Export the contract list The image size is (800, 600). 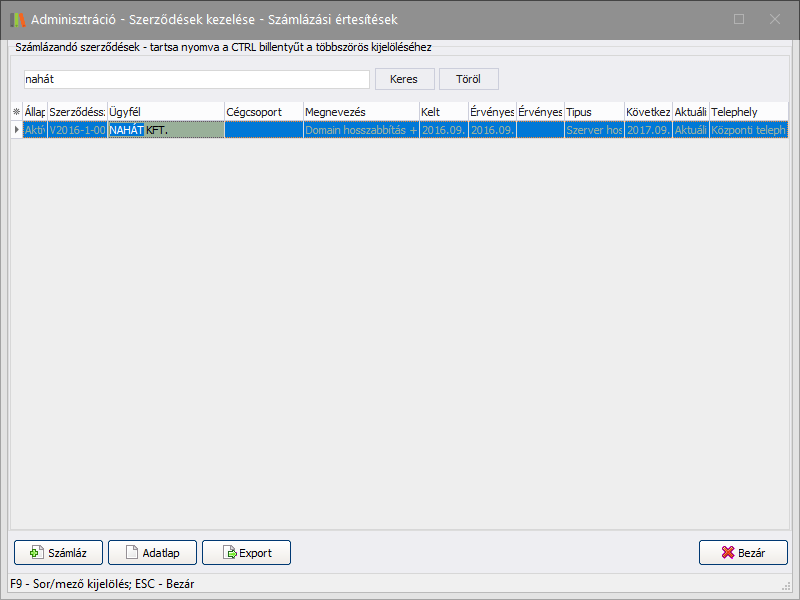pyautogui.click(x=246, y=552)
